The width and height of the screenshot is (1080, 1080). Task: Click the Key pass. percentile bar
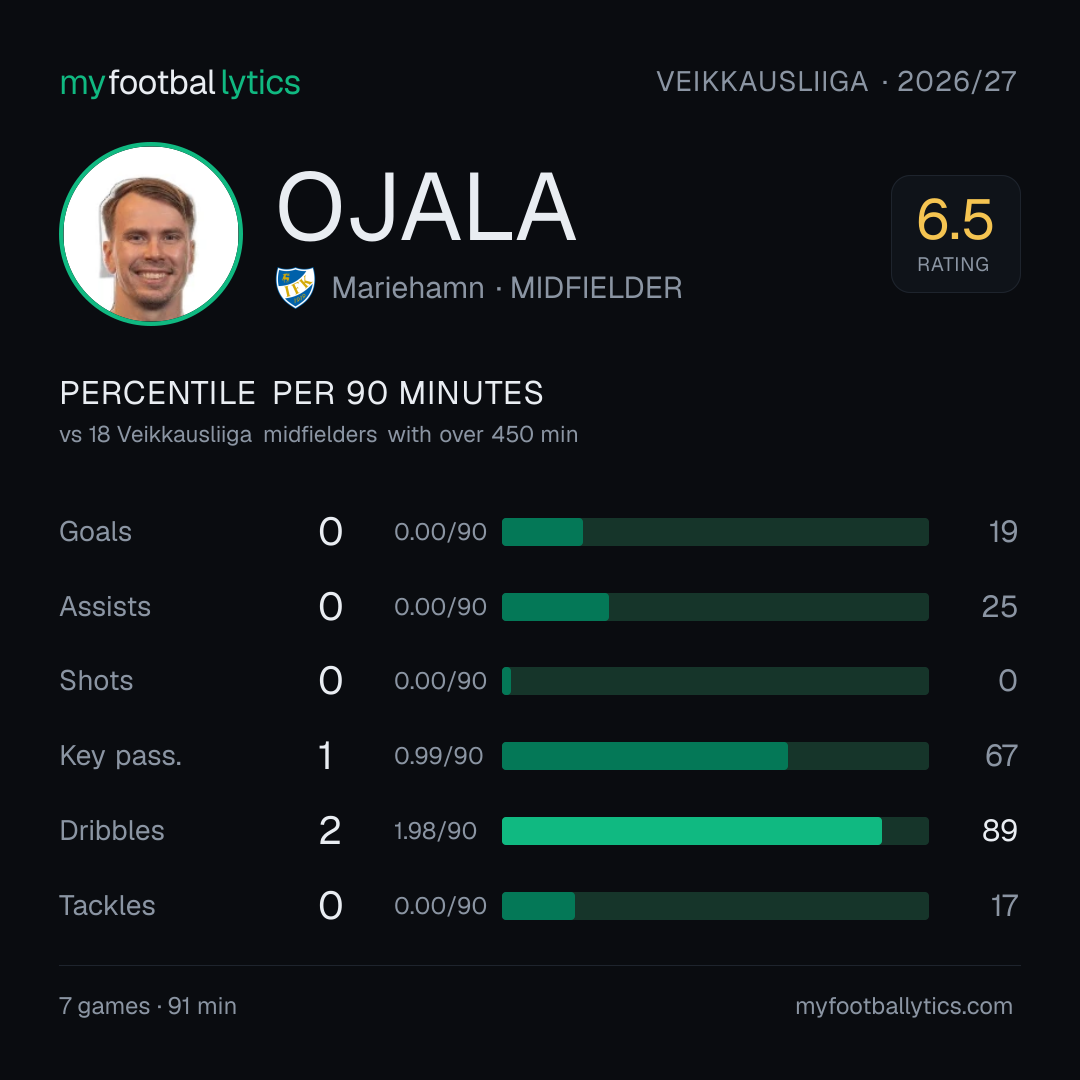[715, 756]
